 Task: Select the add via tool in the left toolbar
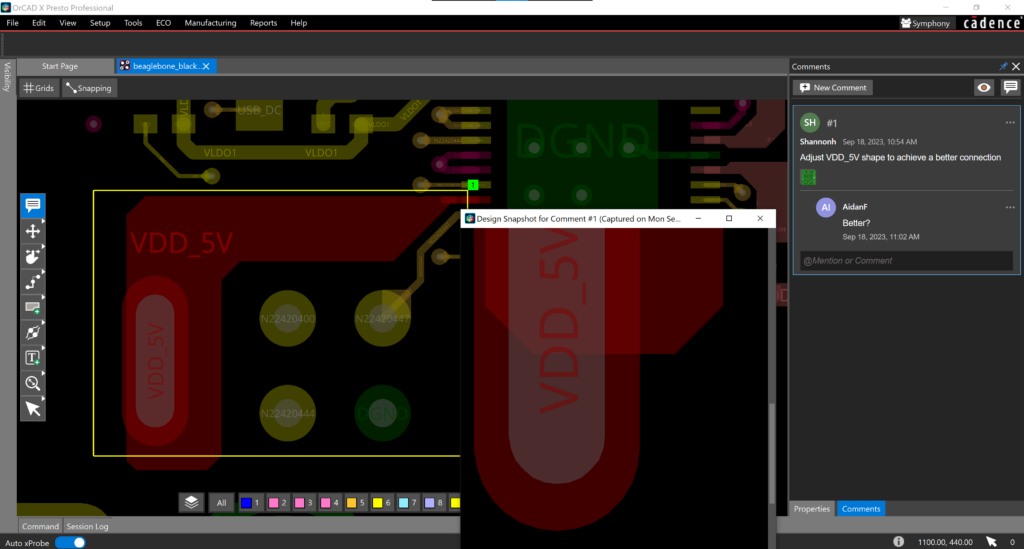click(x=33, y=333)
